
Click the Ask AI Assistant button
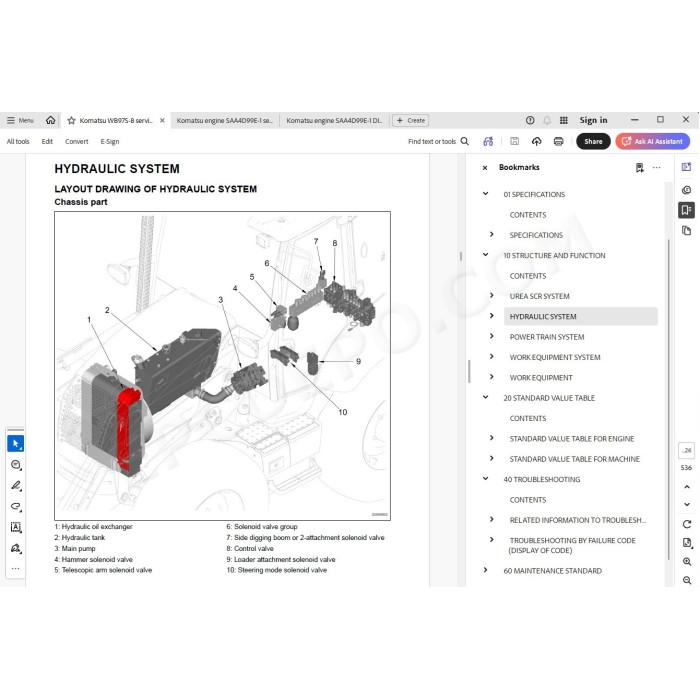coord(653,141)
